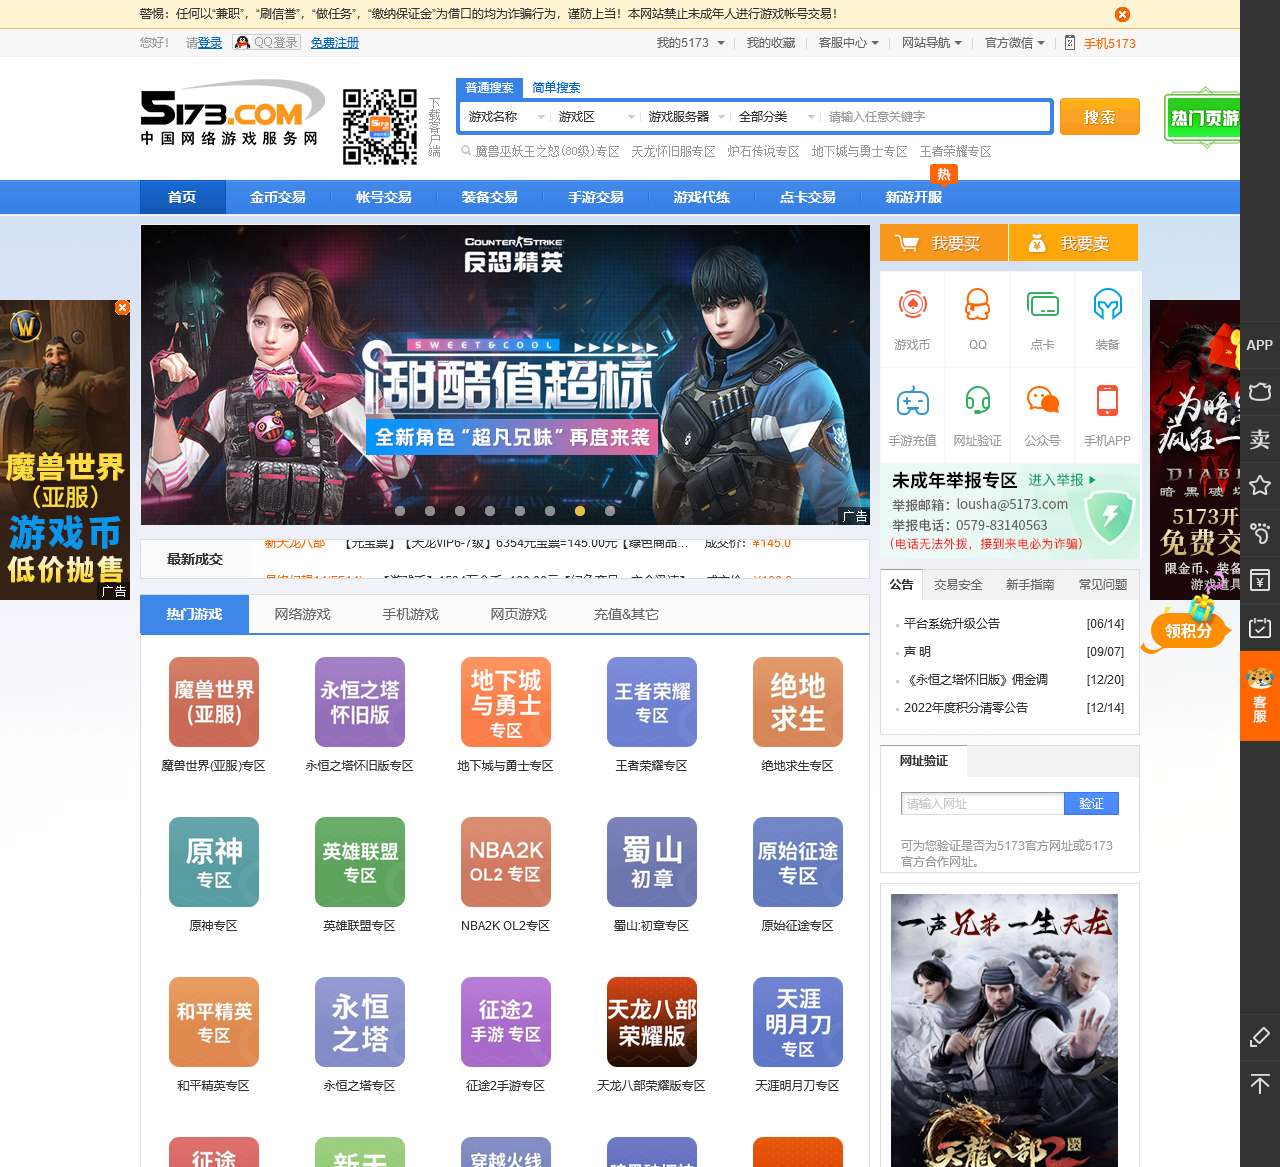Open 金币交易 in navigation bar
Image resolution: width=1280 pixels, height=1167 pixels.
(x=278, y=197)
